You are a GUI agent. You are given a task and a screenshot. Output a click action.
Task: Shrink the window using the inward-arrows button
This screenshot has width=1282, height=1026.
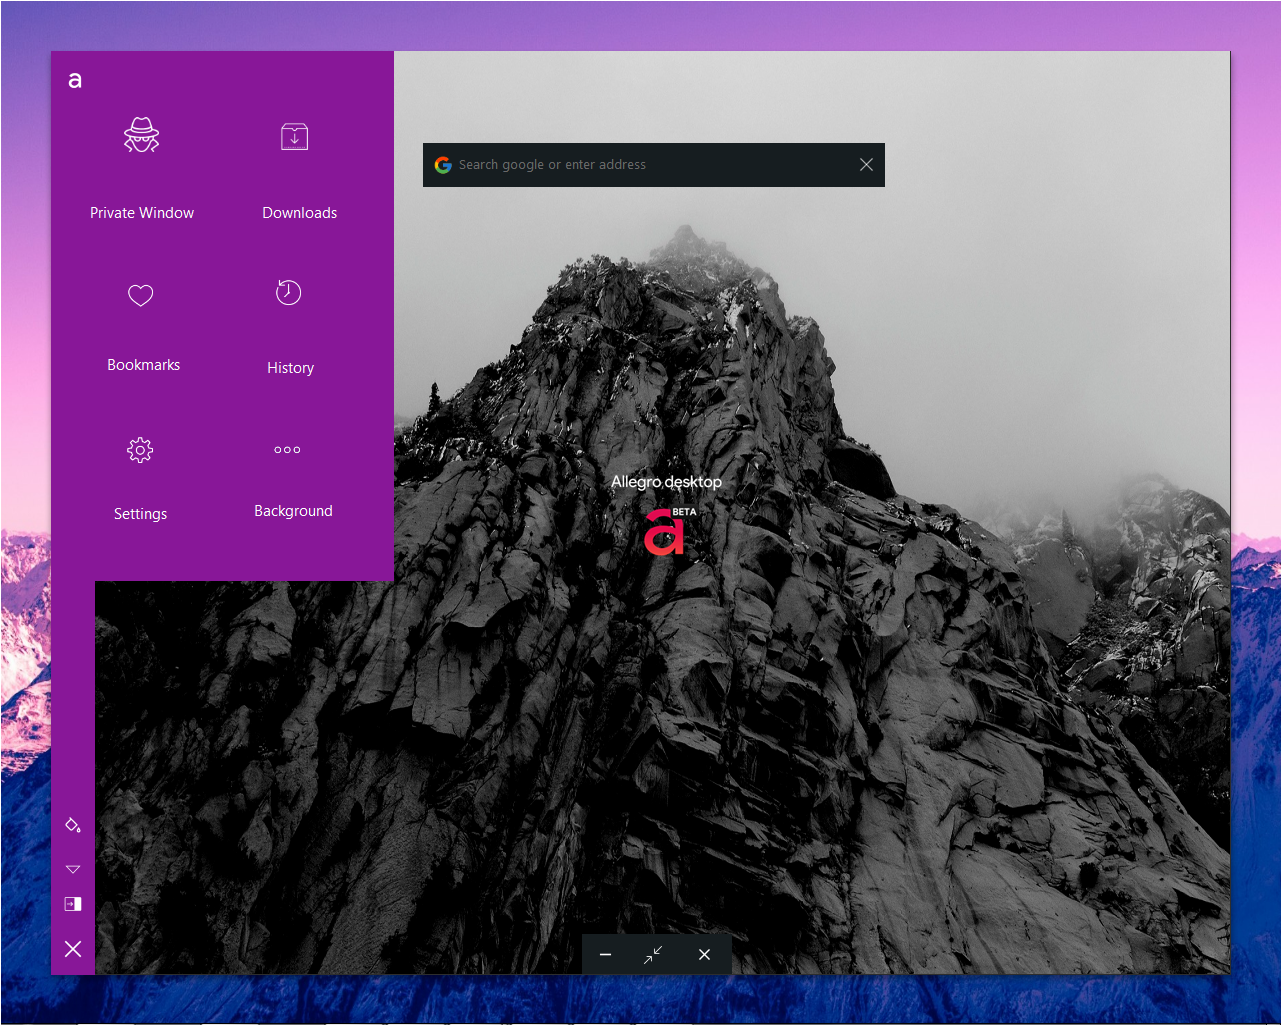pos(653,955)
